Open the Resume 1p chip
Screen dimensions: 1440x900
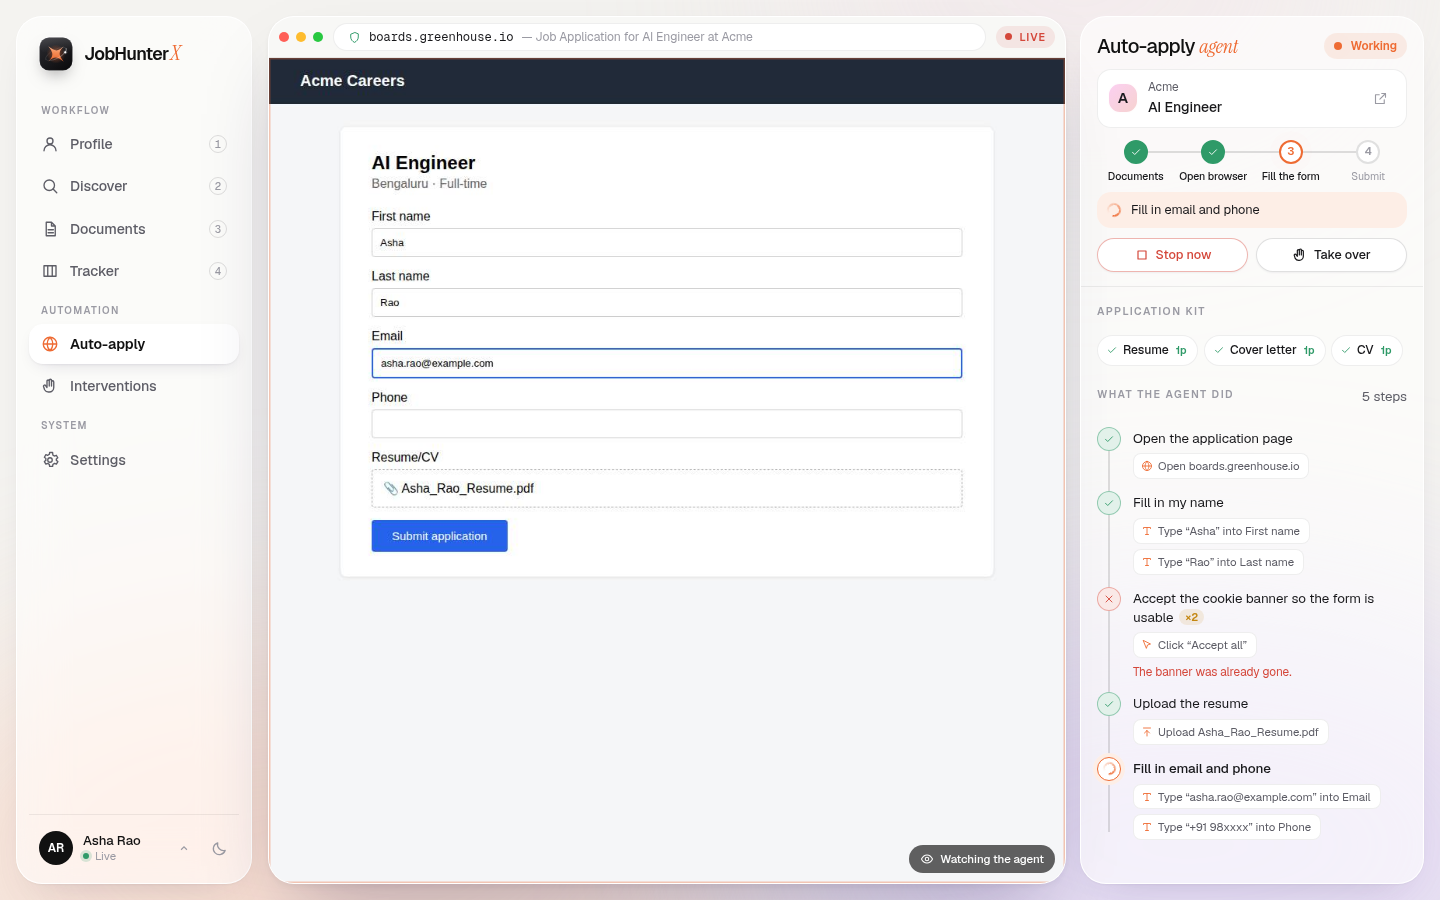point(1147,350)
